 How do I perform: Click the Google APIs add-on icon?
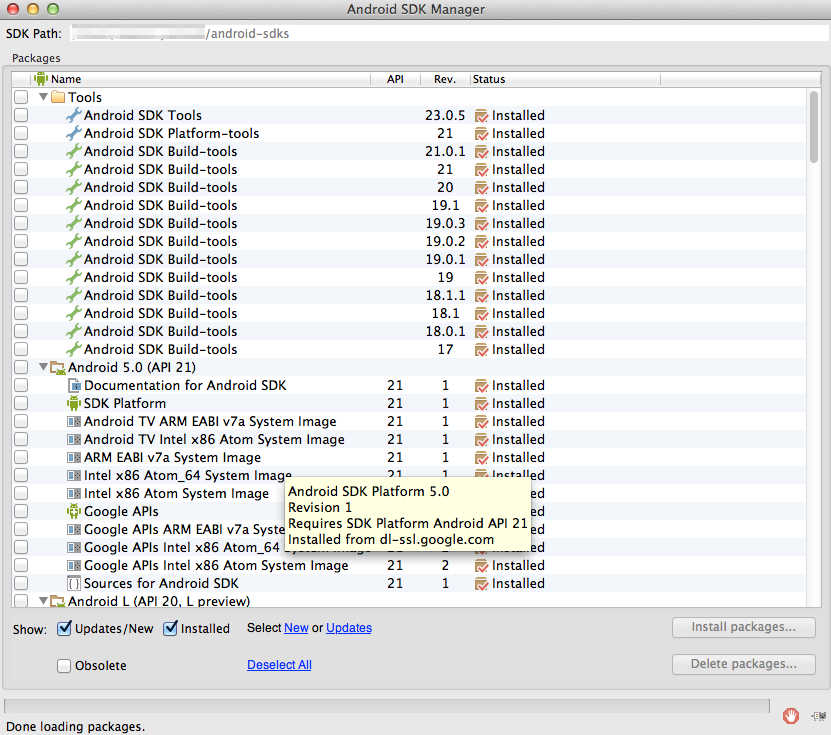74,511
